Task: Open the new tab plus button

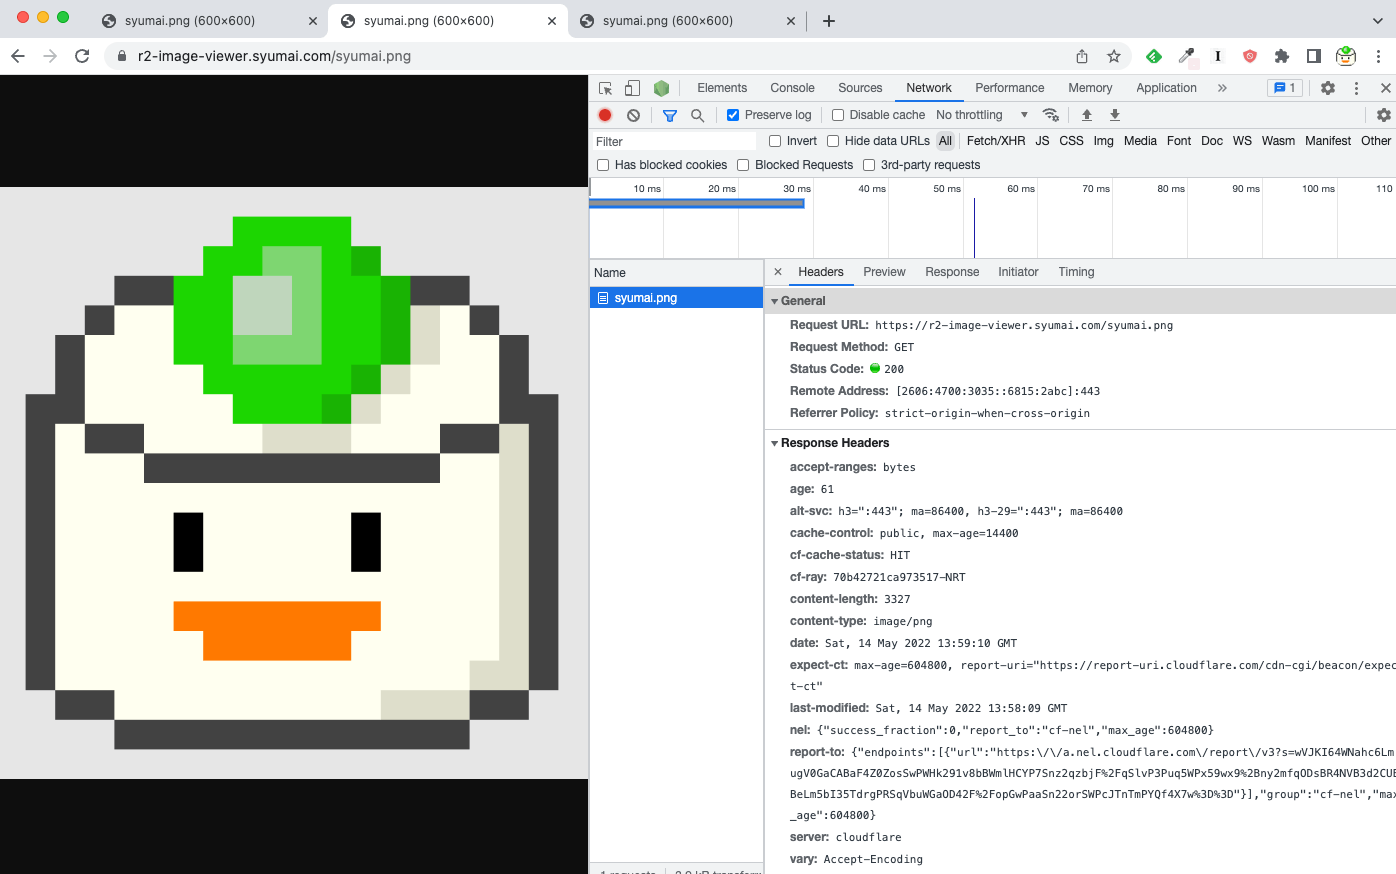Action: [829, 20]
